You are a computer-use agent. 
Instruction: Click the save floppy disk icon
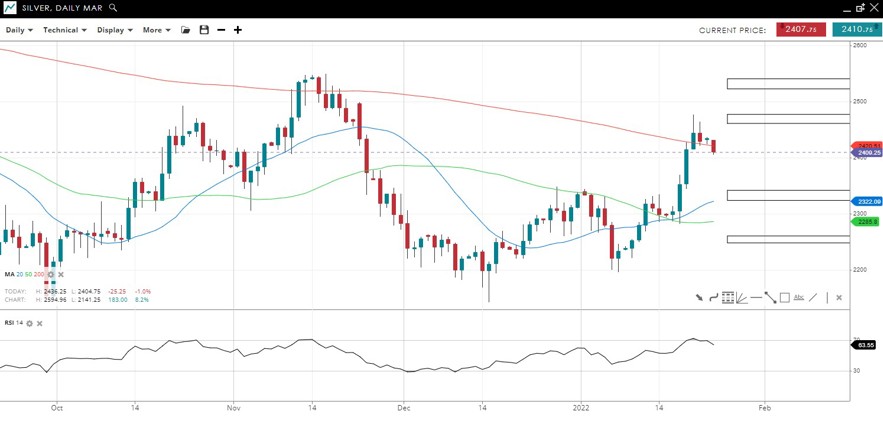204,30
